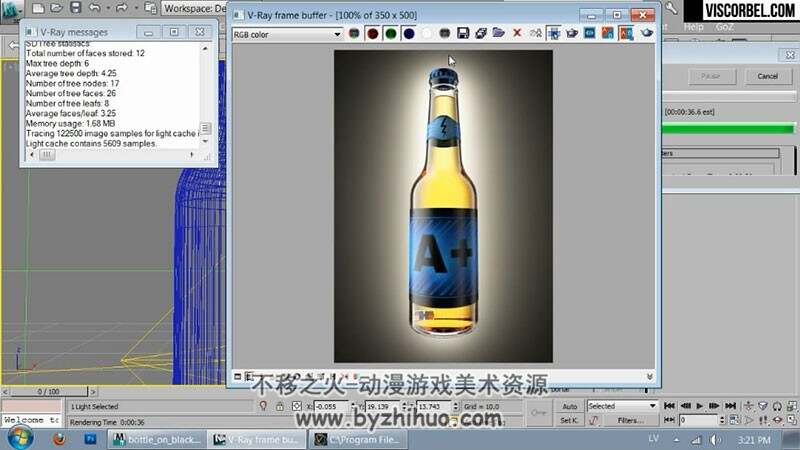This screenshot has width=800, height=450.
Task: Open the Selected key filter dropdown
Action: pos(621,406)
